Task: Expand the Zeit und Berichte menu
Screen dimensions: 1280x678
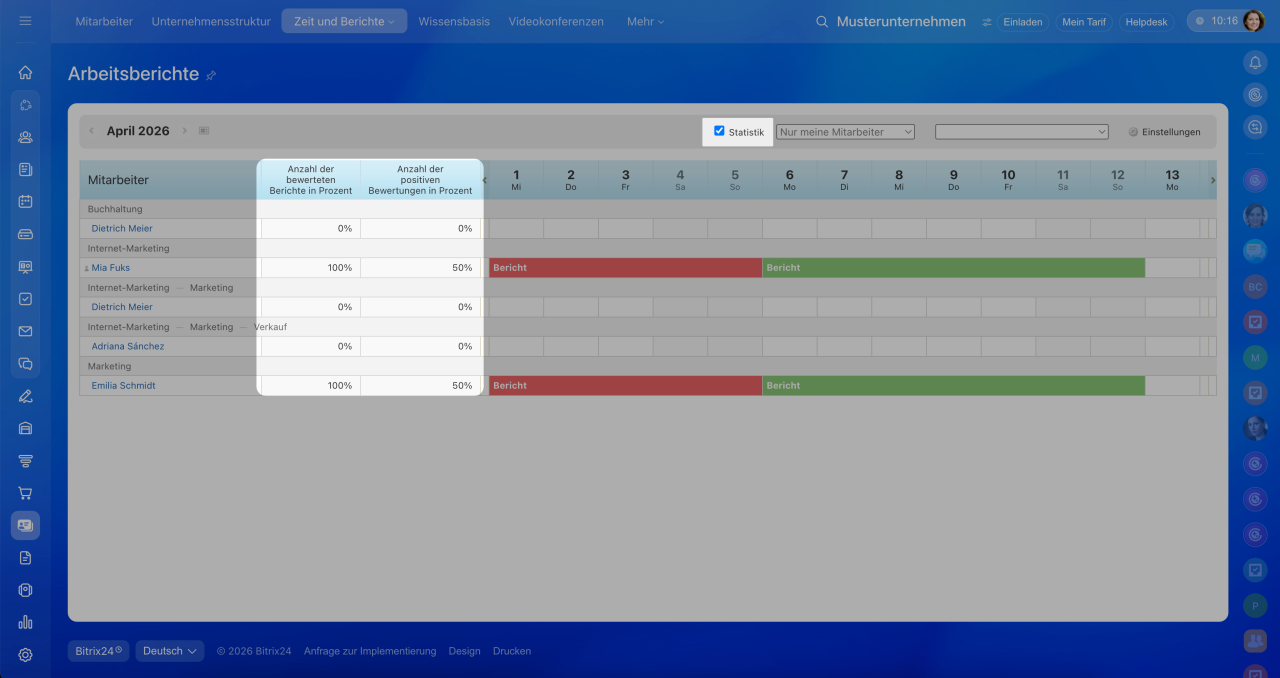Action: [x=344, y=21]
